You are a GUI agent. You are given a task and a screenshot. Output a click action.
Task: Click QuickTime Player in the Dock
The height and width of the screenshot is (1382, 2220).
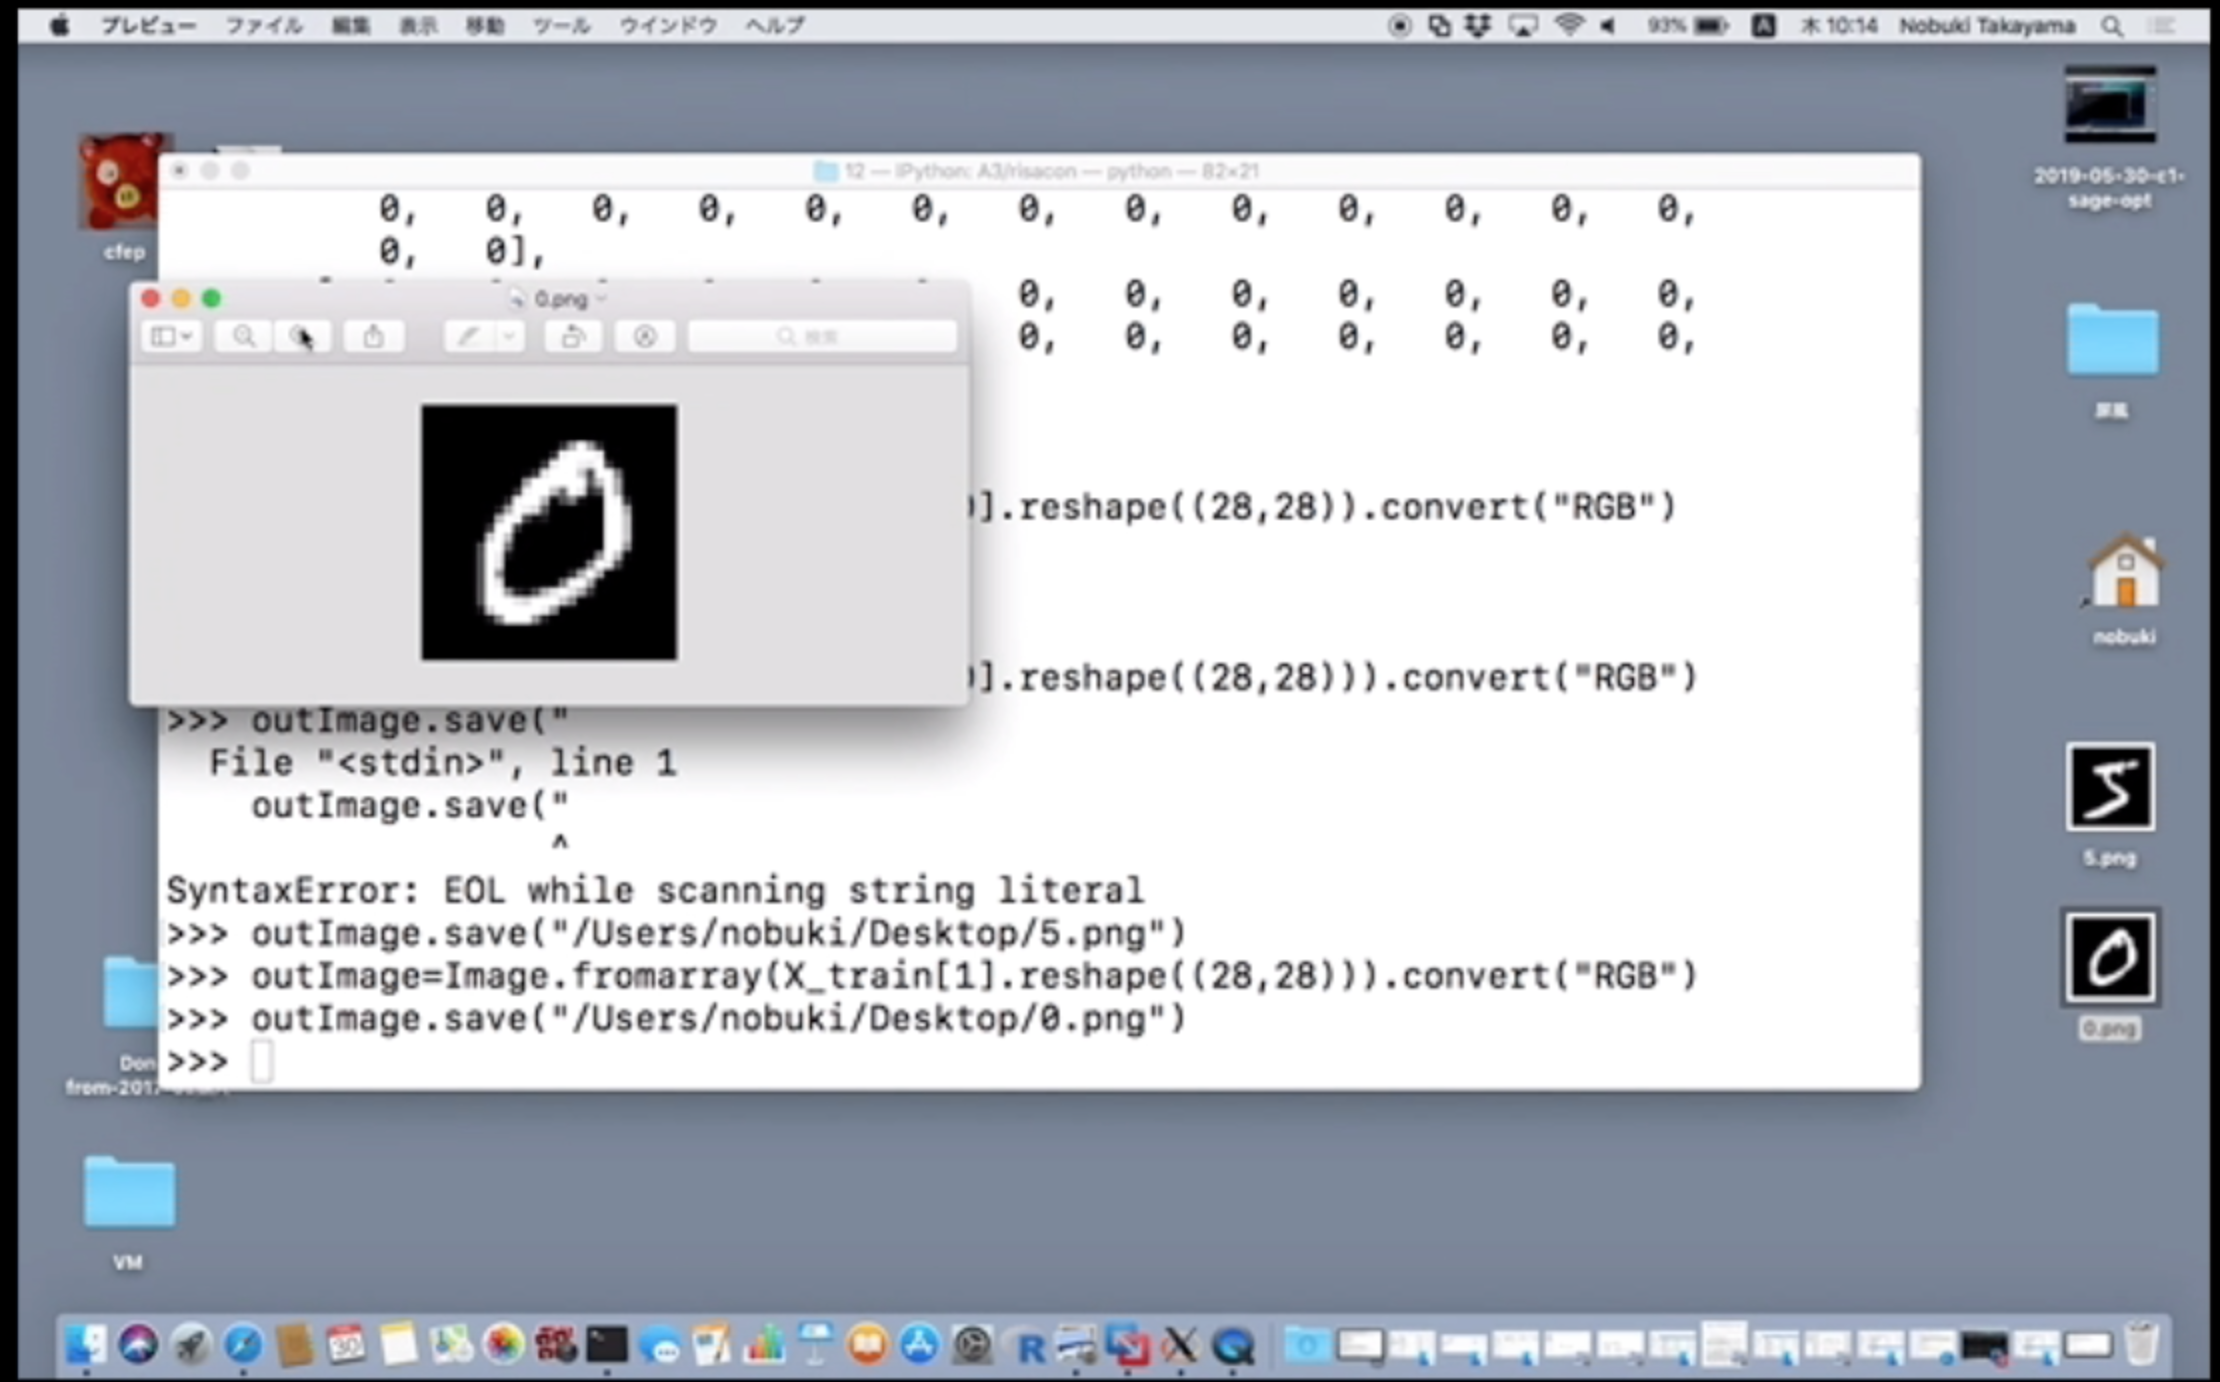pyautogui.click(x=1233, y=1345)
